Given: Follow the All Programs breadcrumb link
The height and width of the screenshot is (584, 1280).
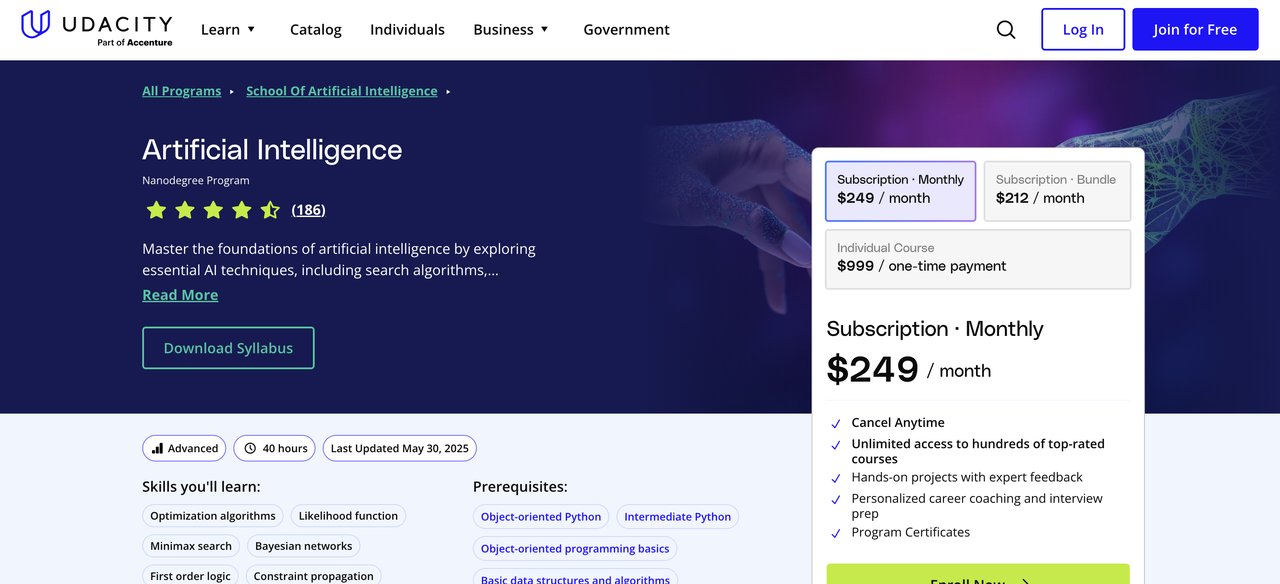Looking at the screenshot, I should pyautogui.click(x=182, y=91).
